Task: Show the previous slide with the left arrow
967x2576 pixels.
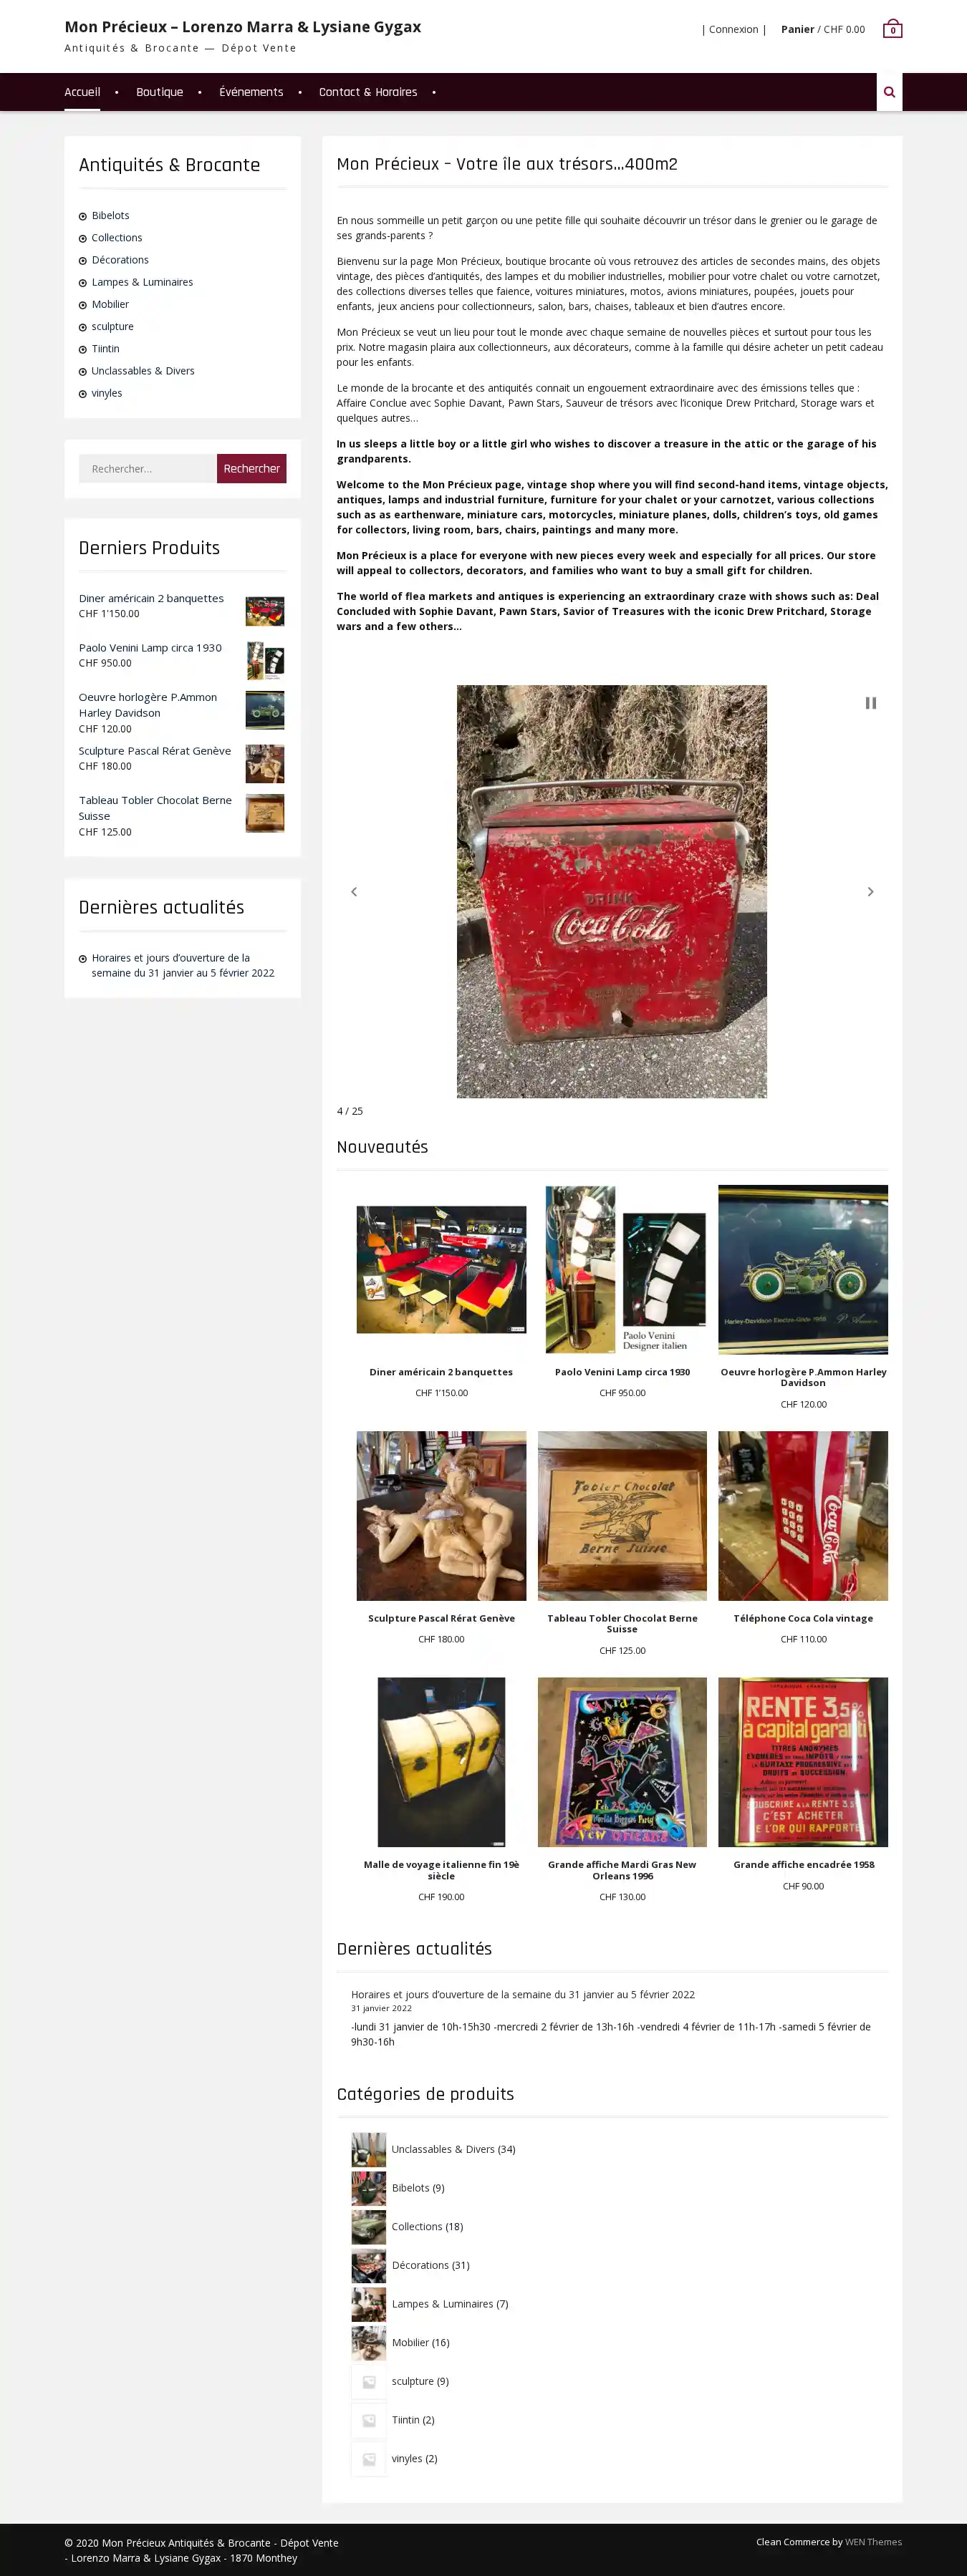Action: (x=354, y=891)
